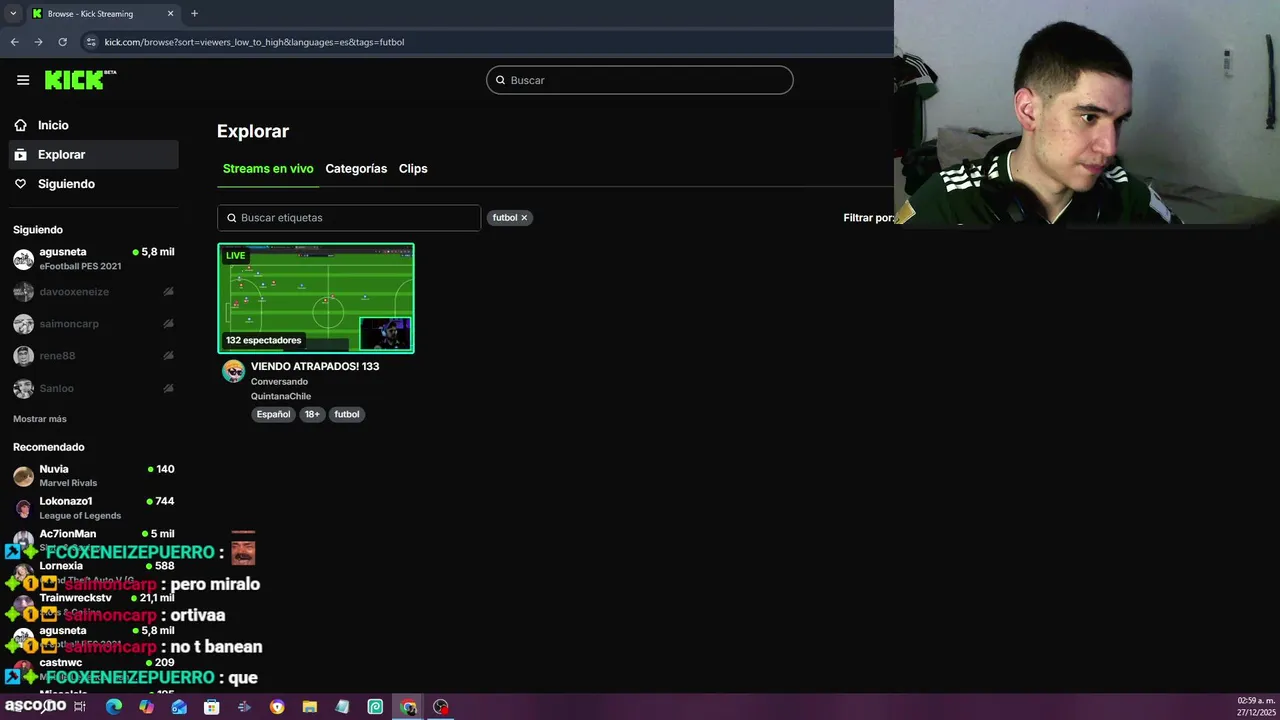Focus the Buscar search field
1280x720 pixels.
tap(640, 80)
